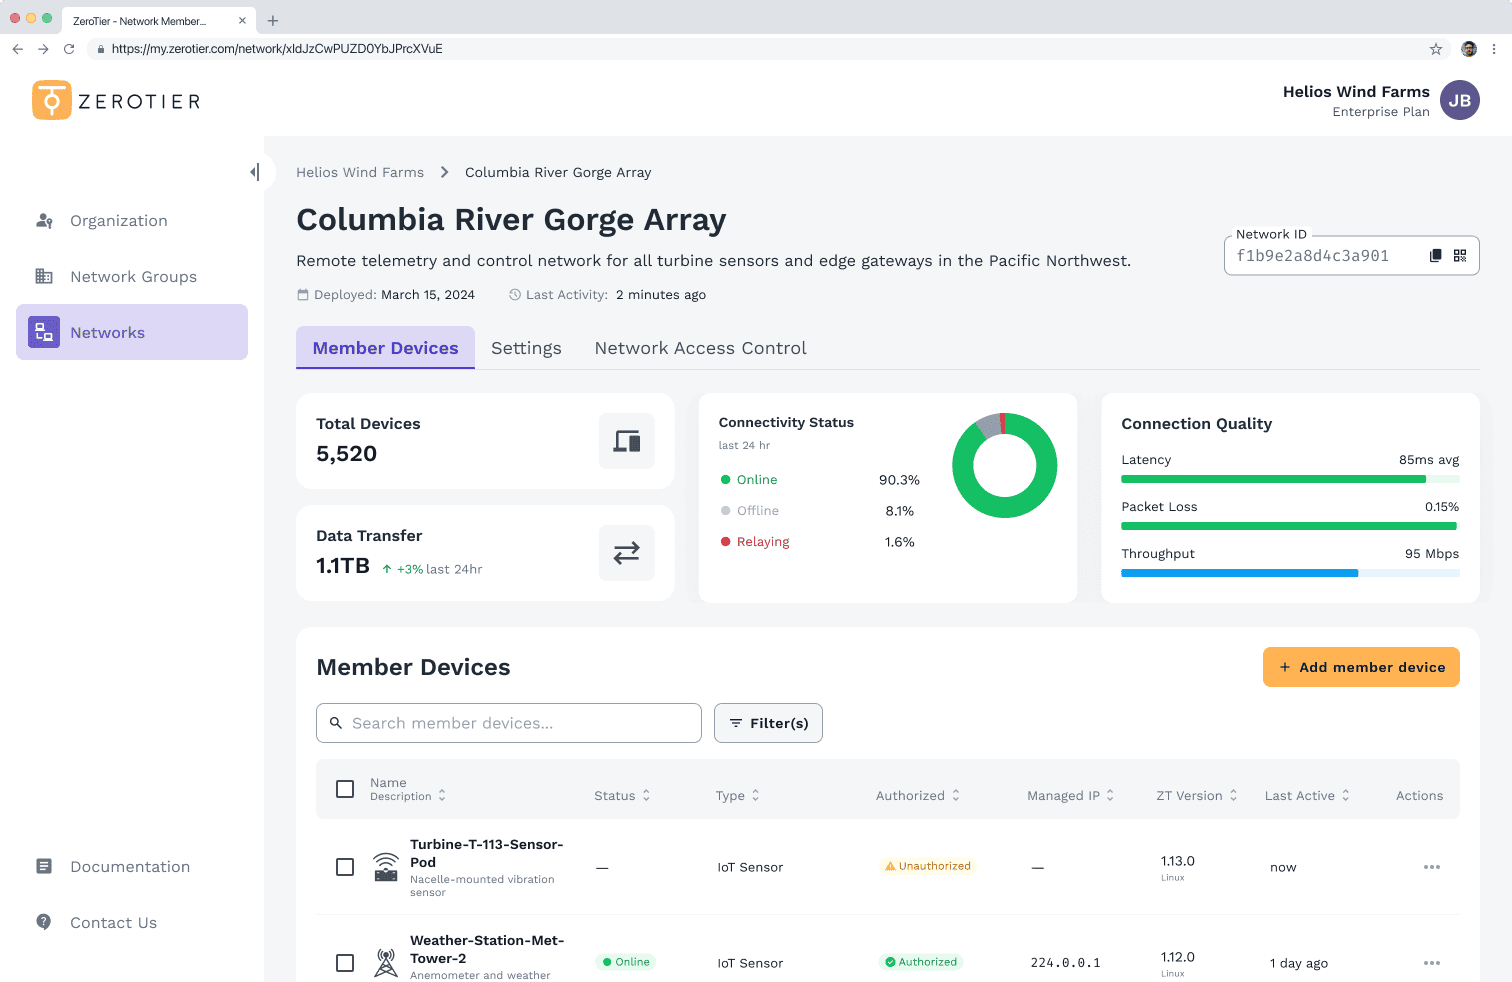Show the Network ID QR code

click(1460, 256)
